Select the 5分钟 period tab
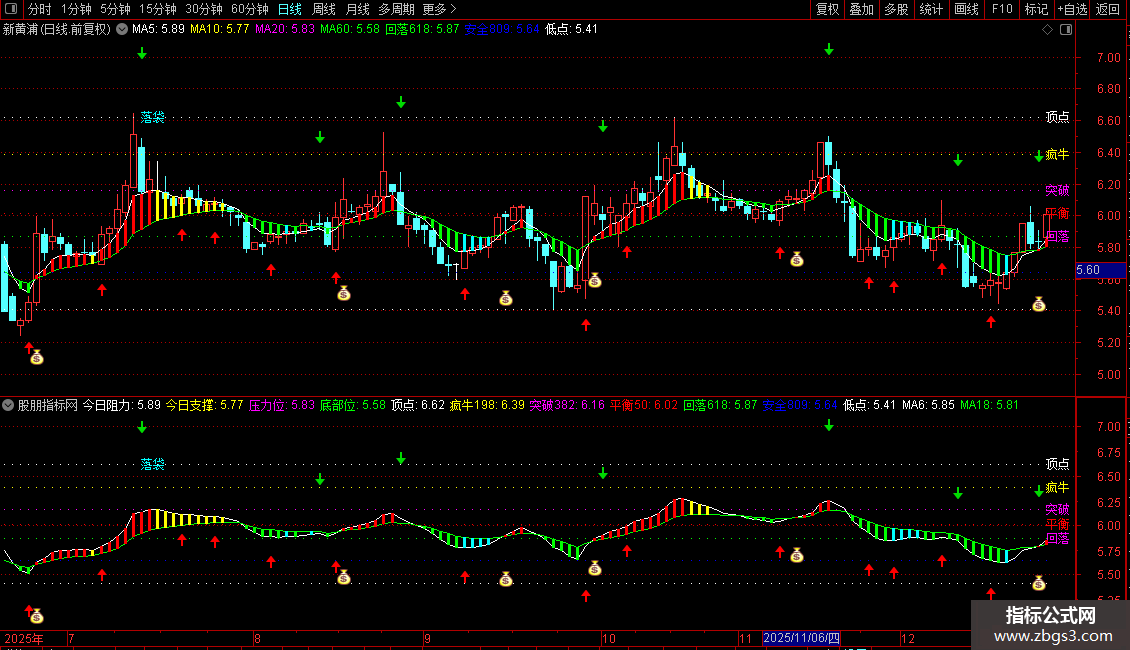This screenshot has height=650, width=1130. (115, 9)
